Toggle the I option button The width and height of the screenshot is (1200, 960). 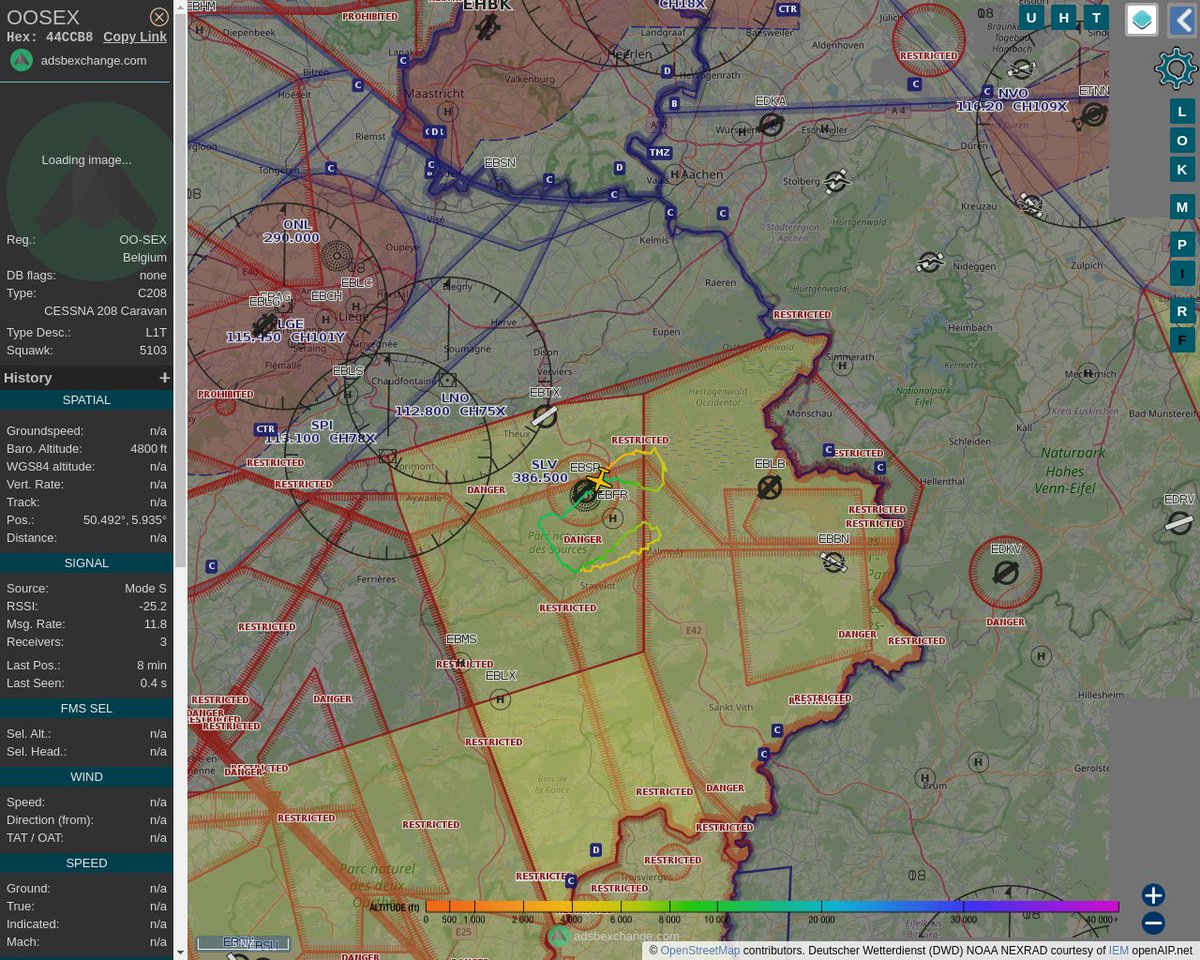coord(1182,273)
